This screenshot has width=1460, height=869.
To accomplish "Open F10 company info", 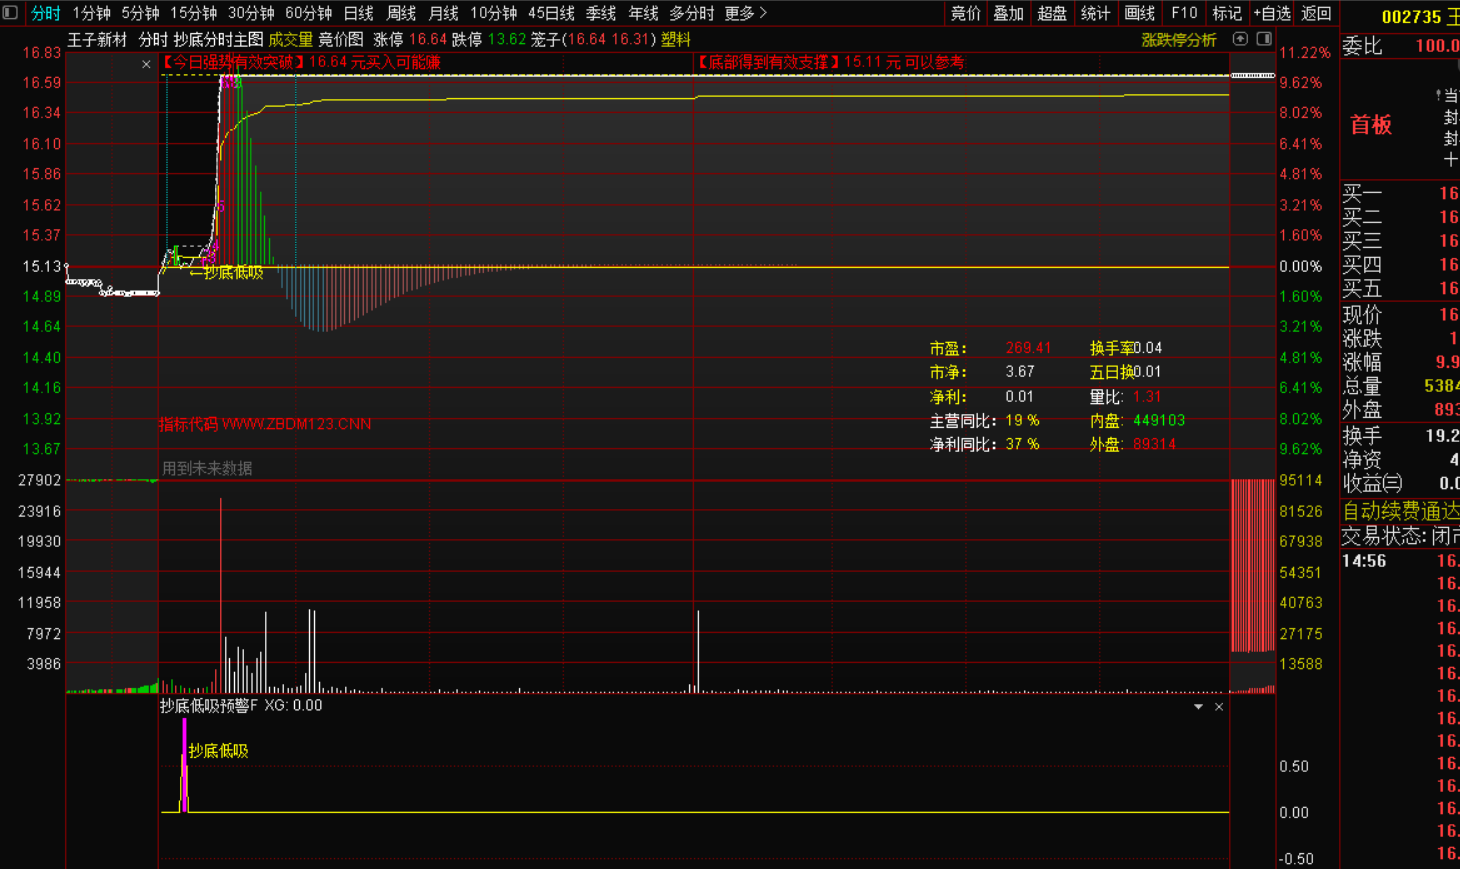I will click(x=1184, y=13).
